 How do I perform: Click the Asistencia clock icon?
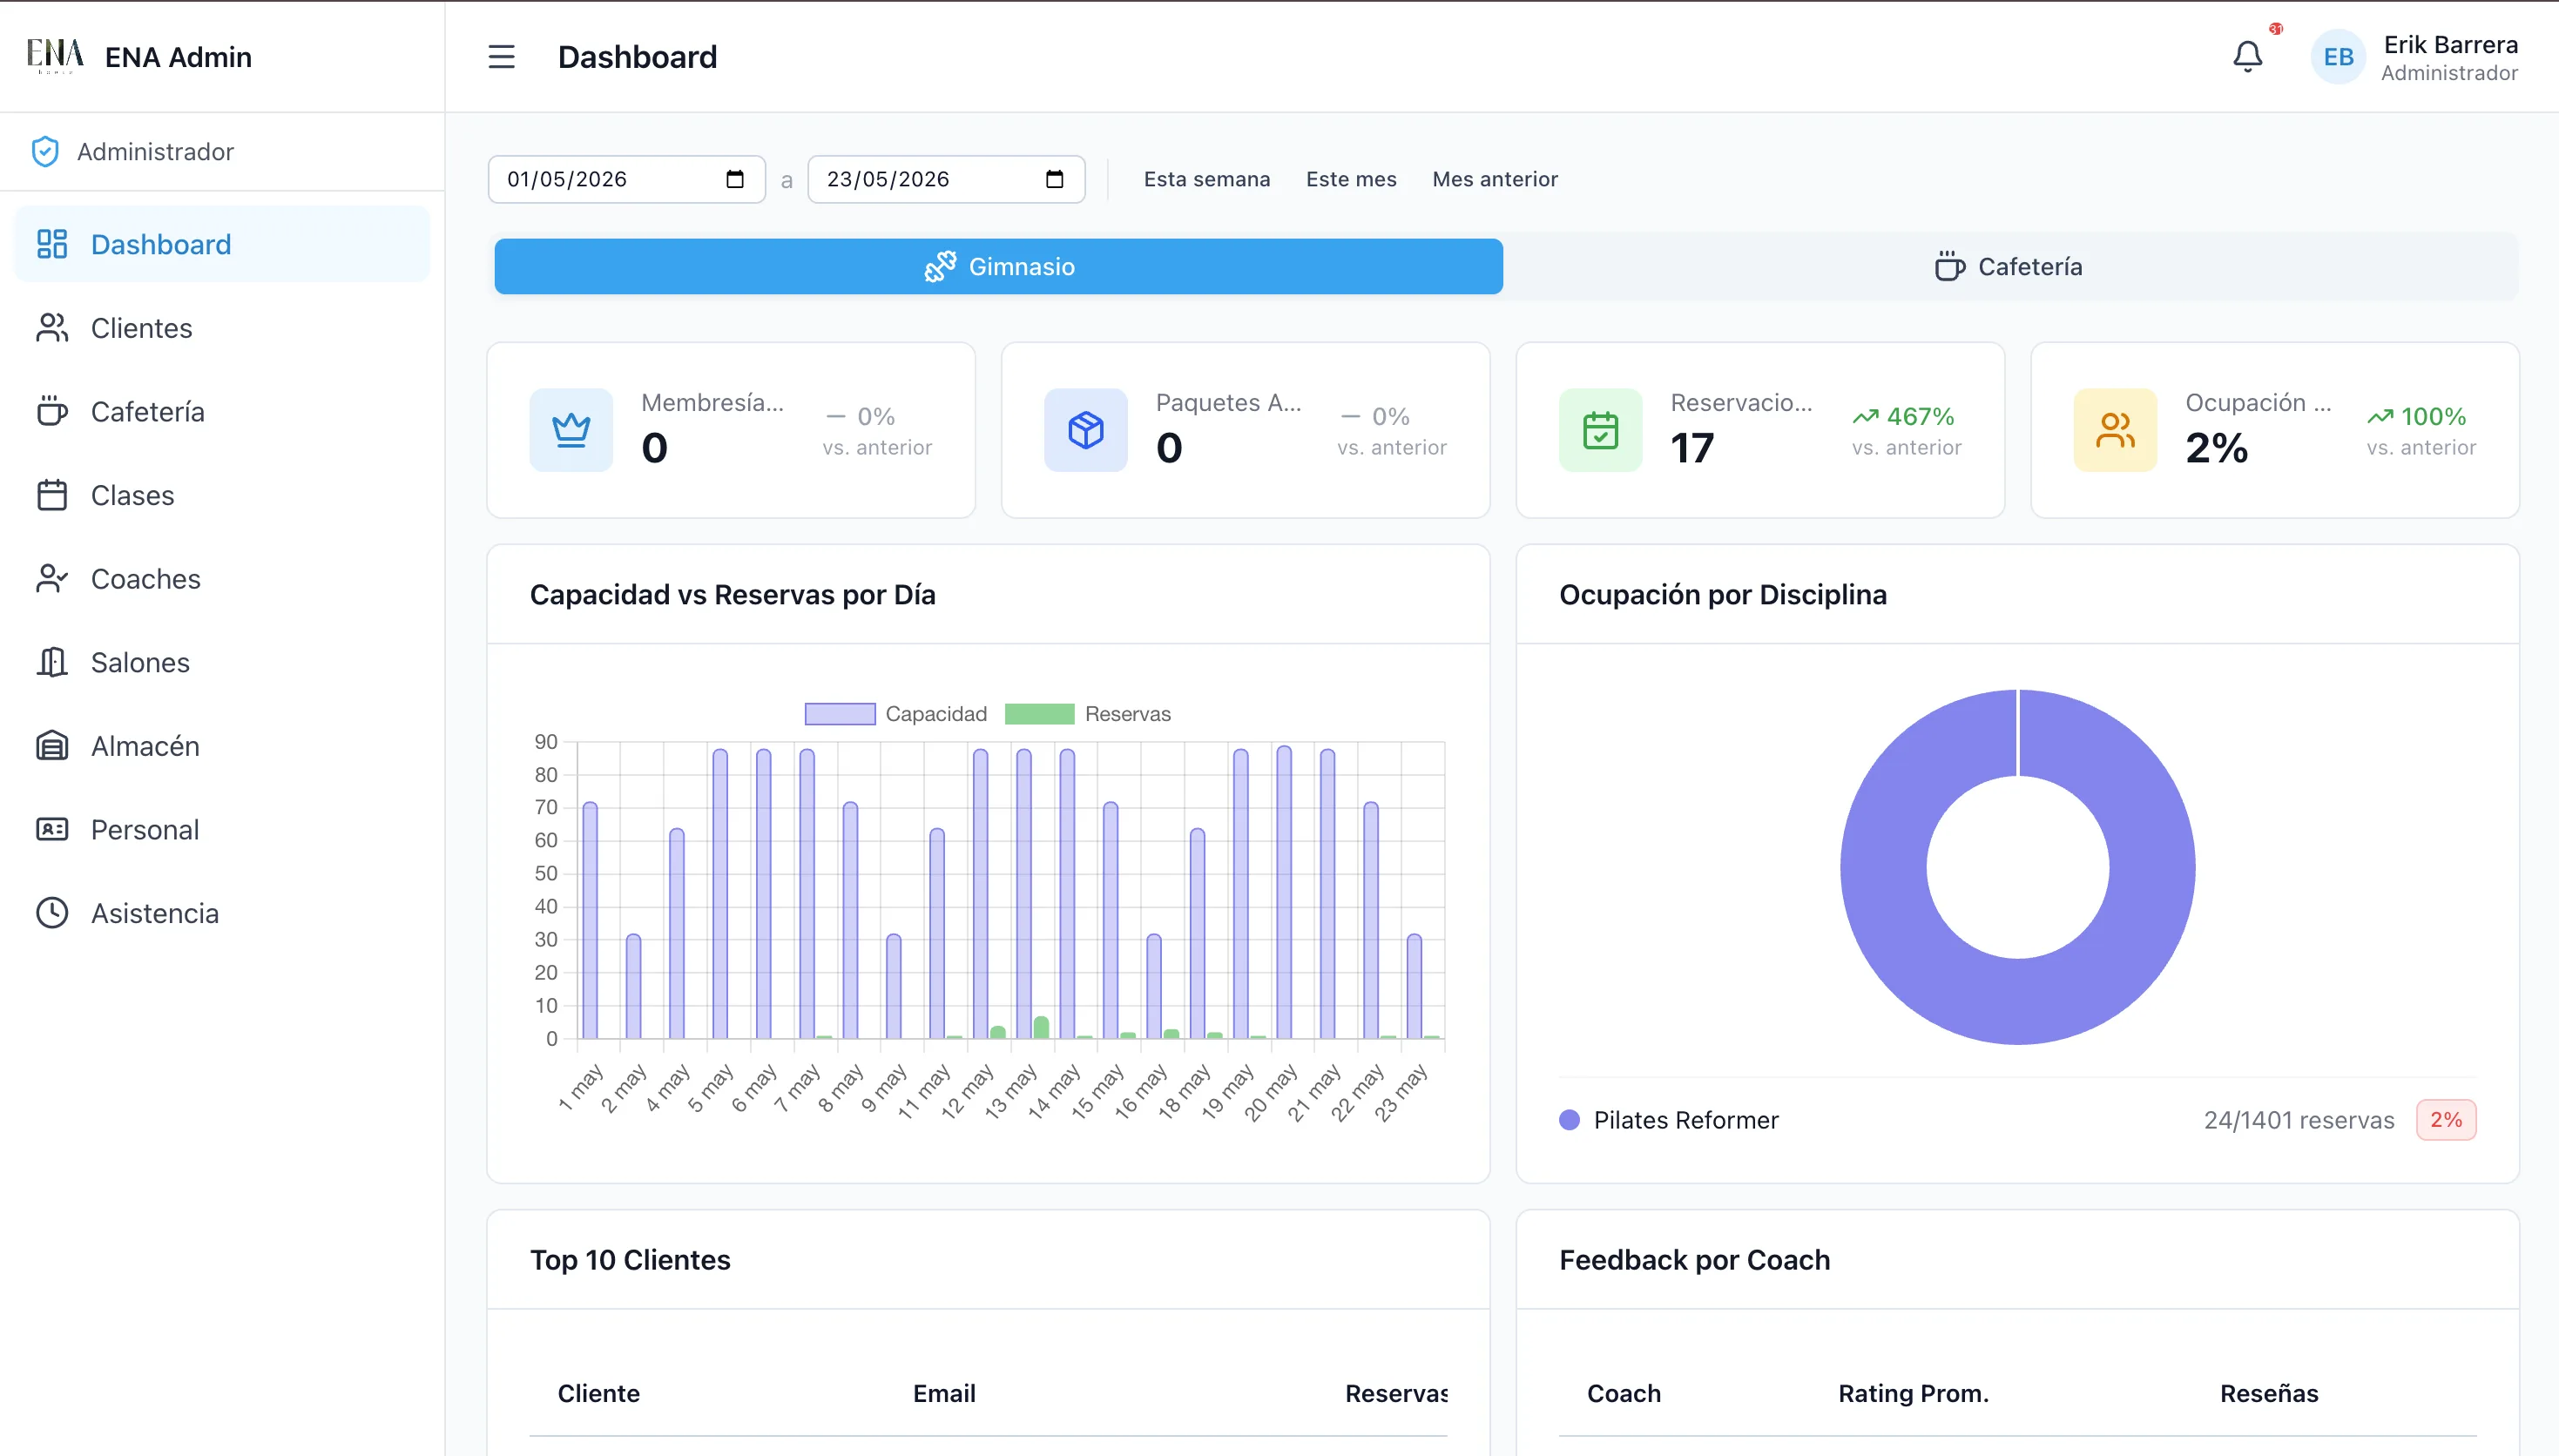click(x=52, y=913)
